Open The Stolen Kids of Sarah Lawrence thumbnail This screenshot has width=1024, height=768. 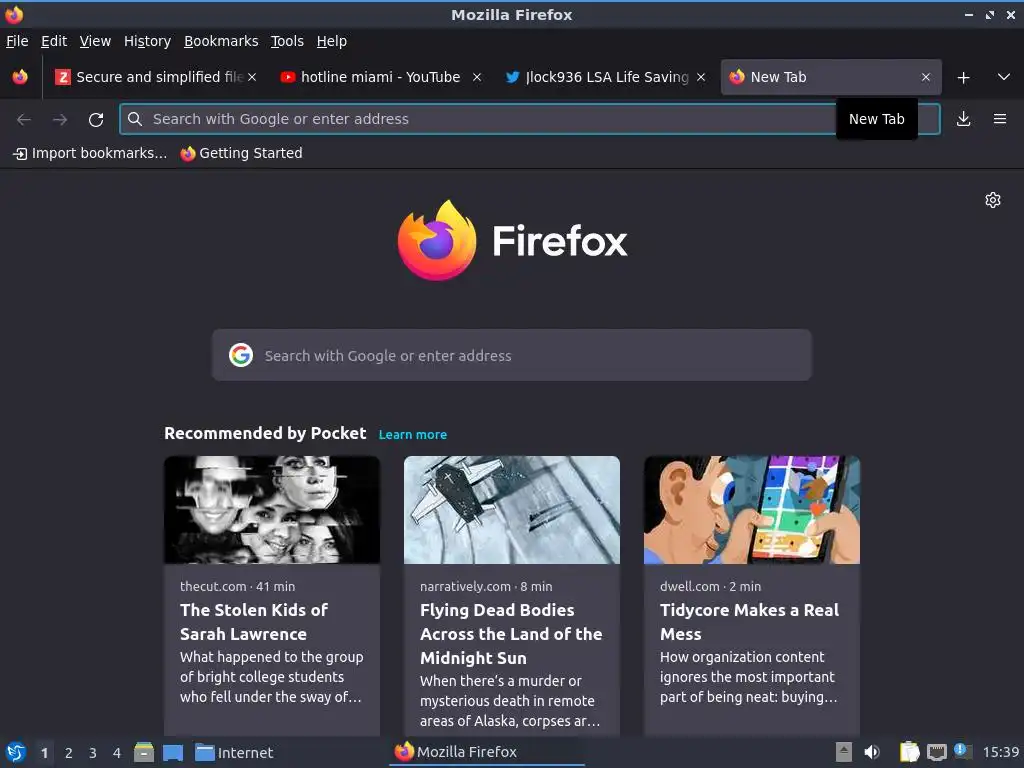tap(272, 509)
